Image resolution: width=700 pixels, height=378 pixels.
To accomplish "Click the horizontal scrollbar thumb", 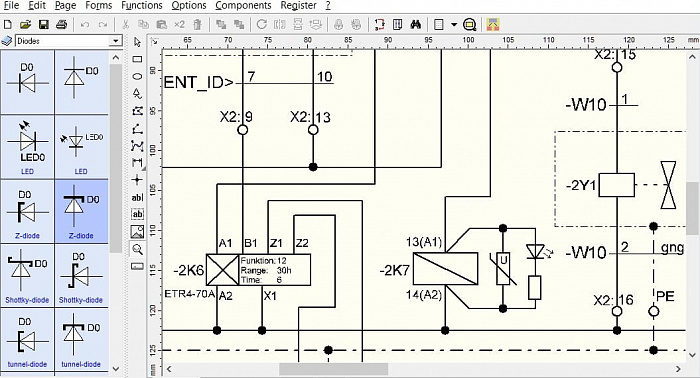I will (333, 369).
